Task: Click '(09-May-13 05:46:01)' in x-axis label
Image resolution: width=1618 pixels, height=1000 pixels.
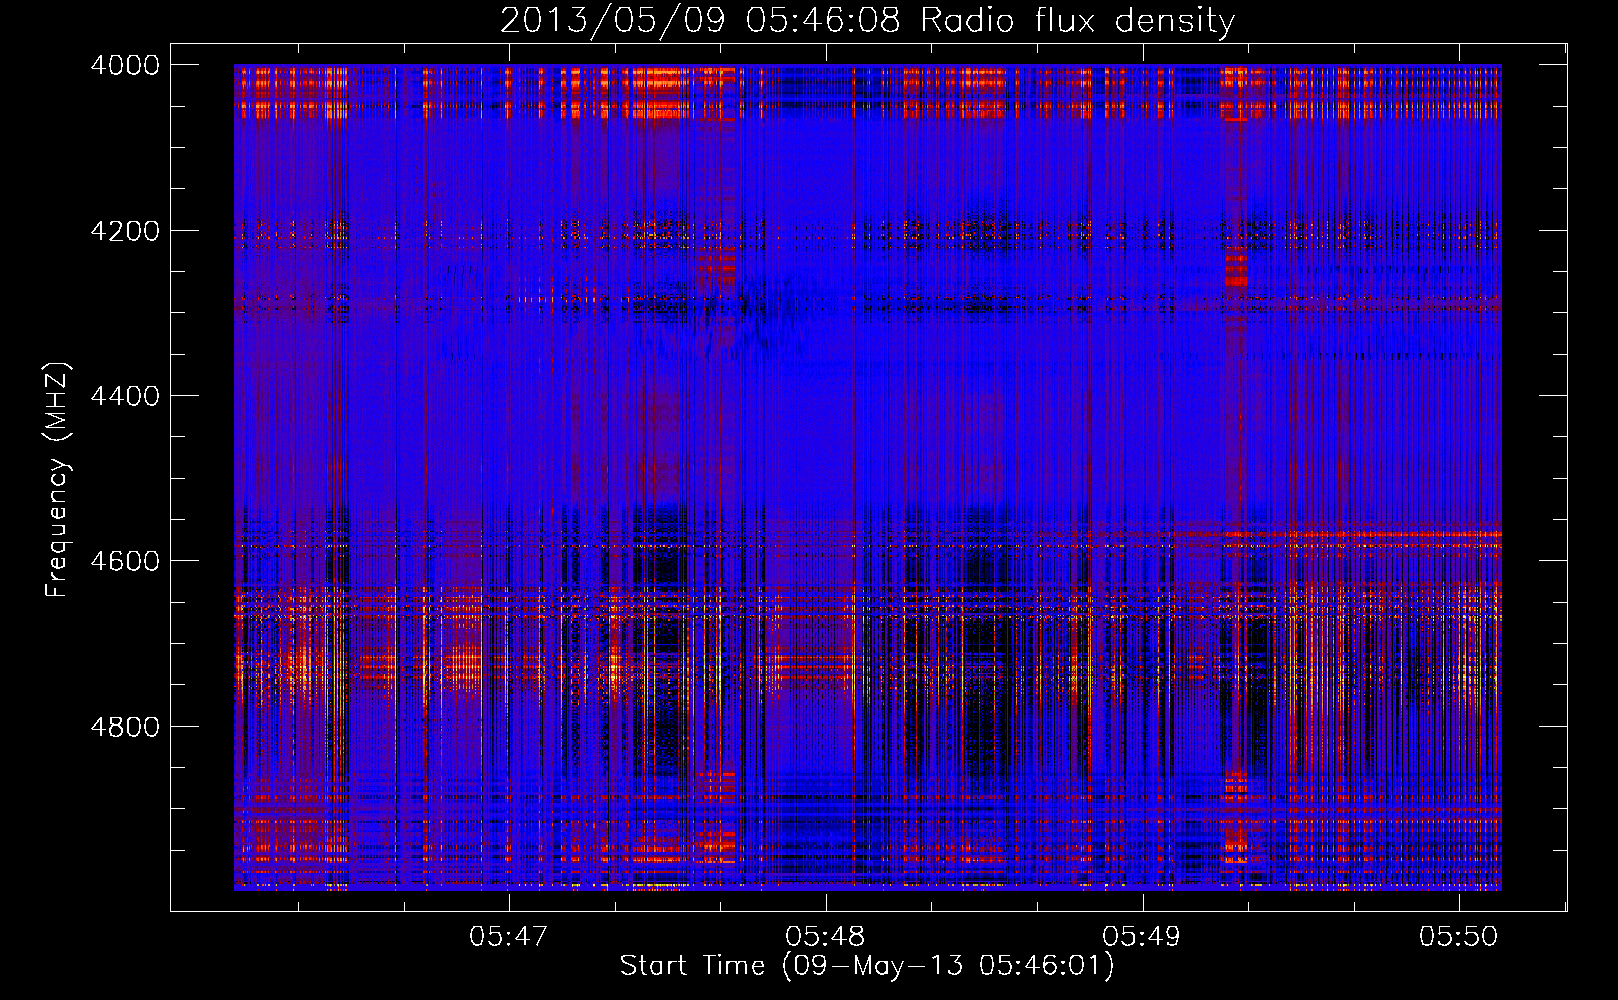Action: click(948, 966)
